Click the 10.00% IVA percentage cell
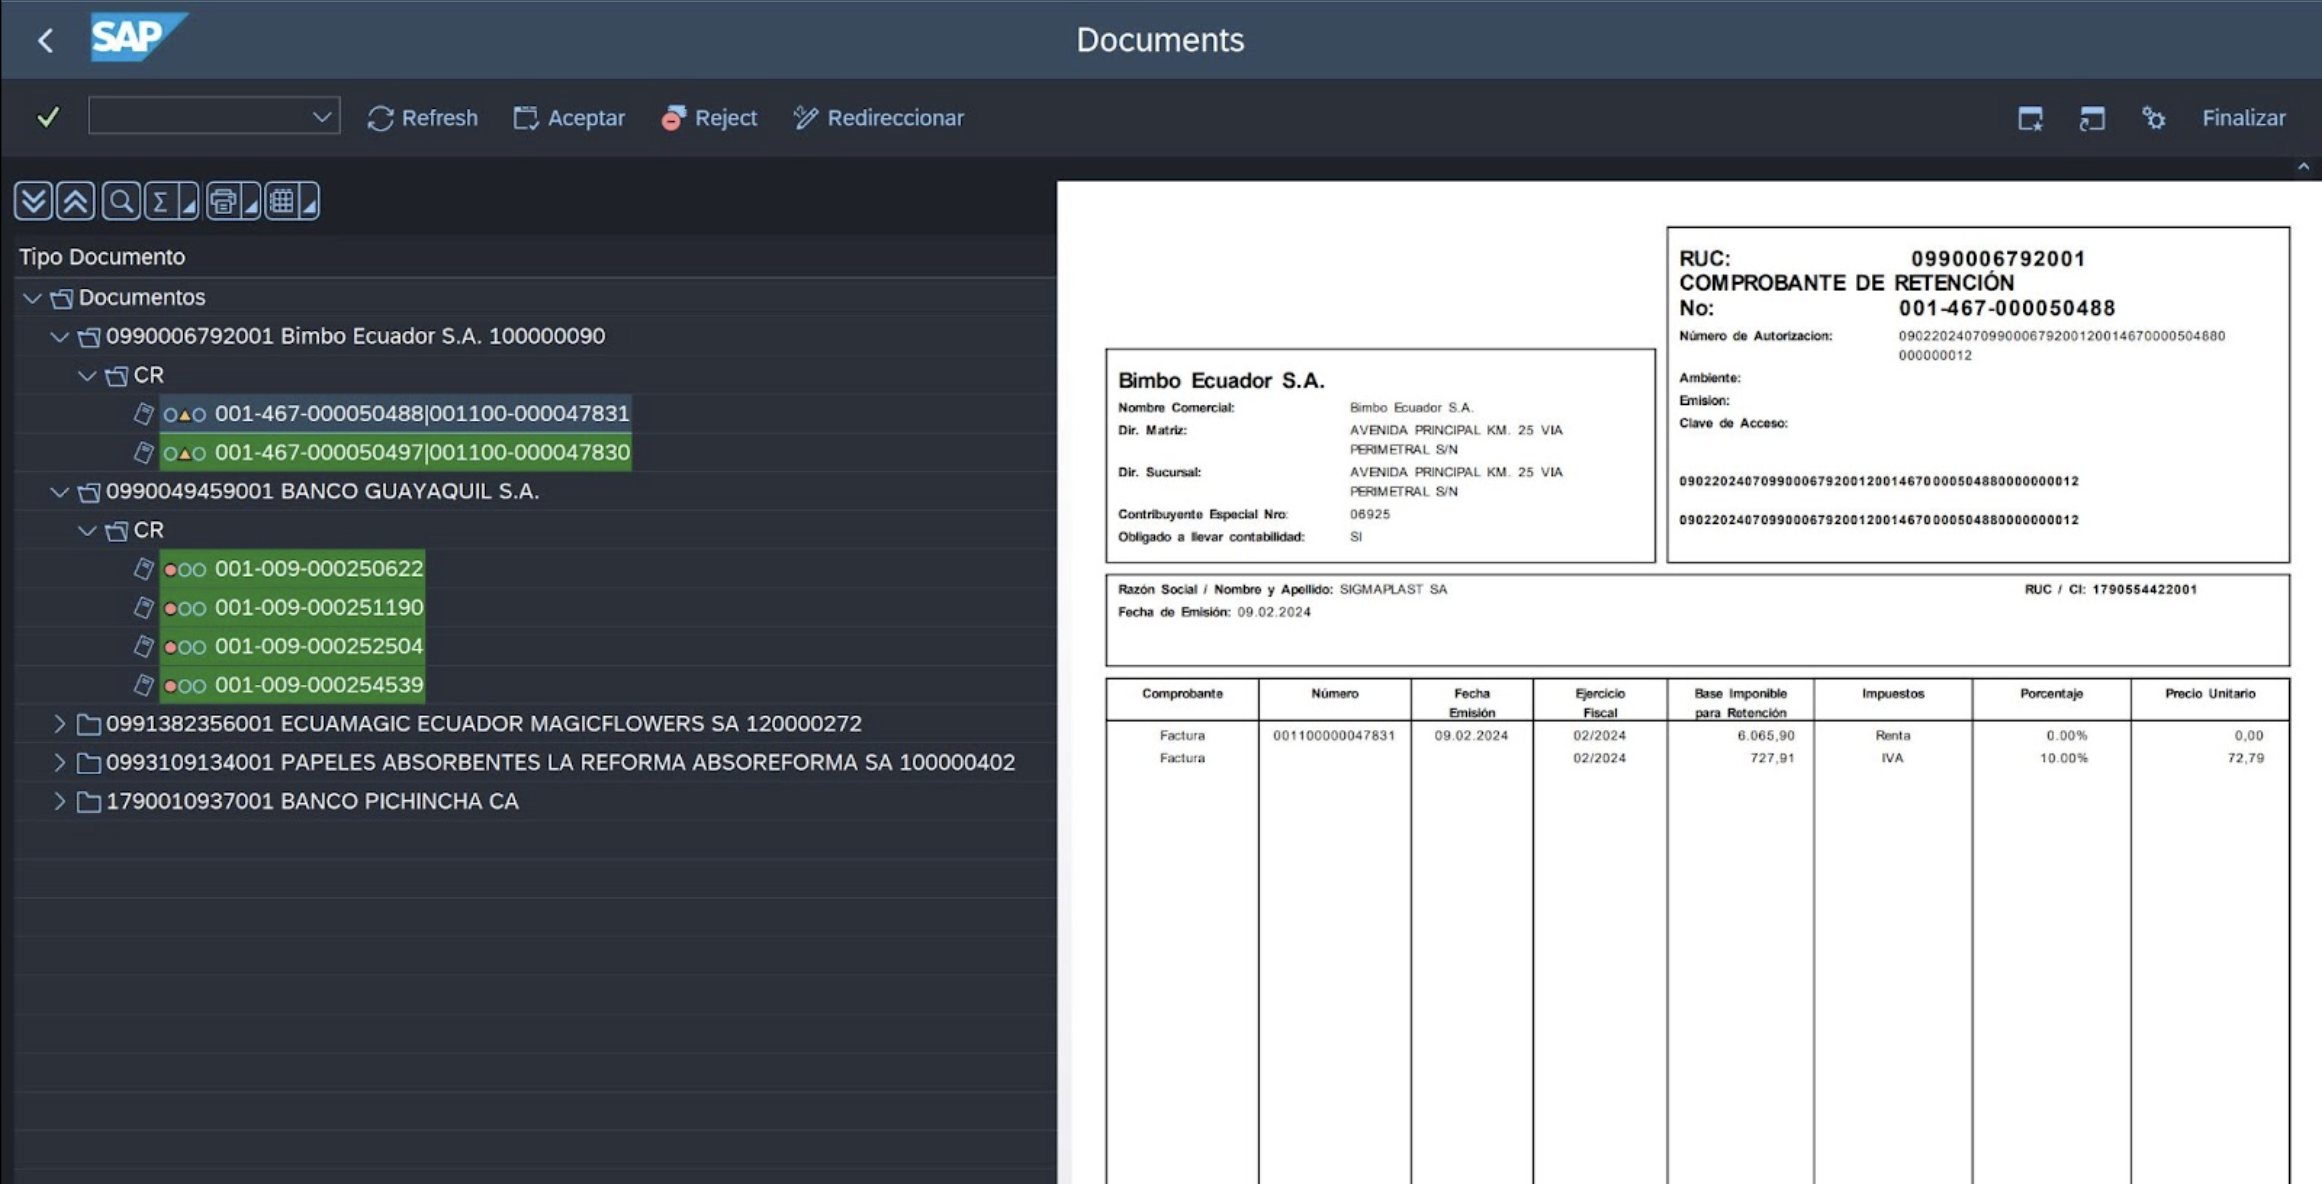2322x1184 pixels. 2063,758
